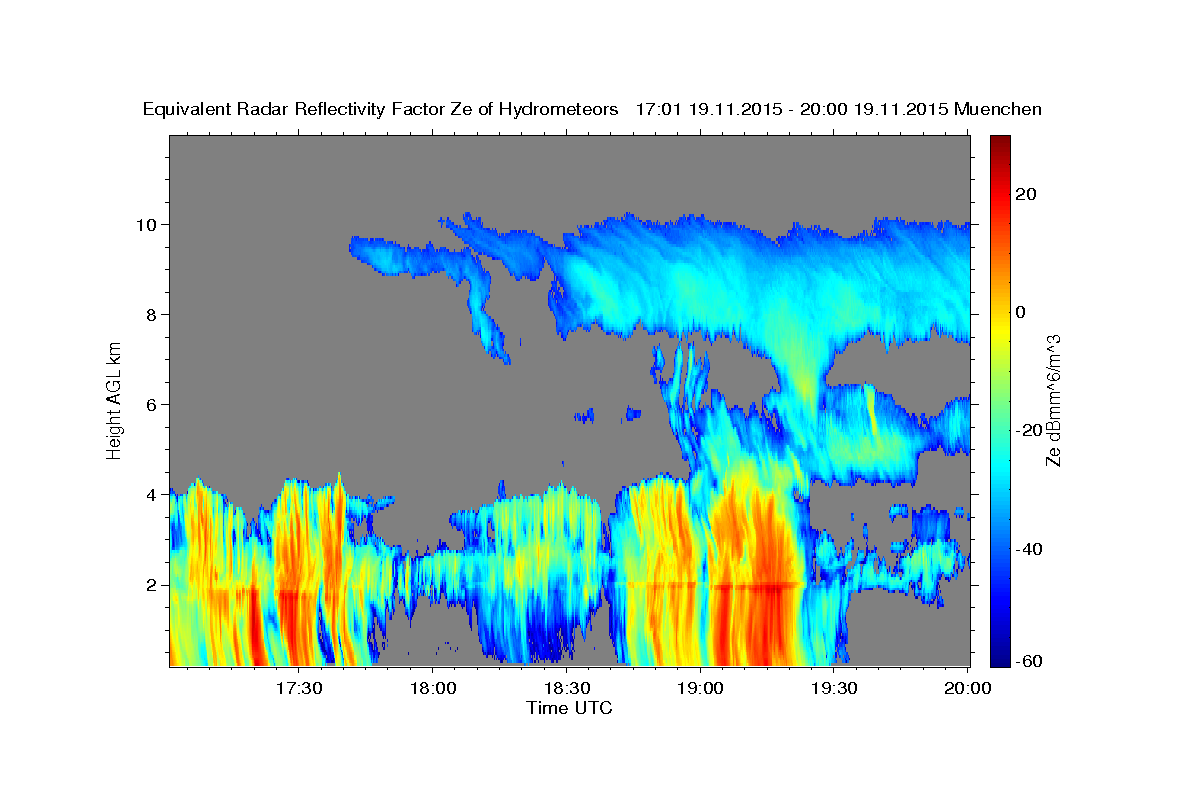
Task: Click the colorbar tick label '0'
Action: pos(1021,312)
